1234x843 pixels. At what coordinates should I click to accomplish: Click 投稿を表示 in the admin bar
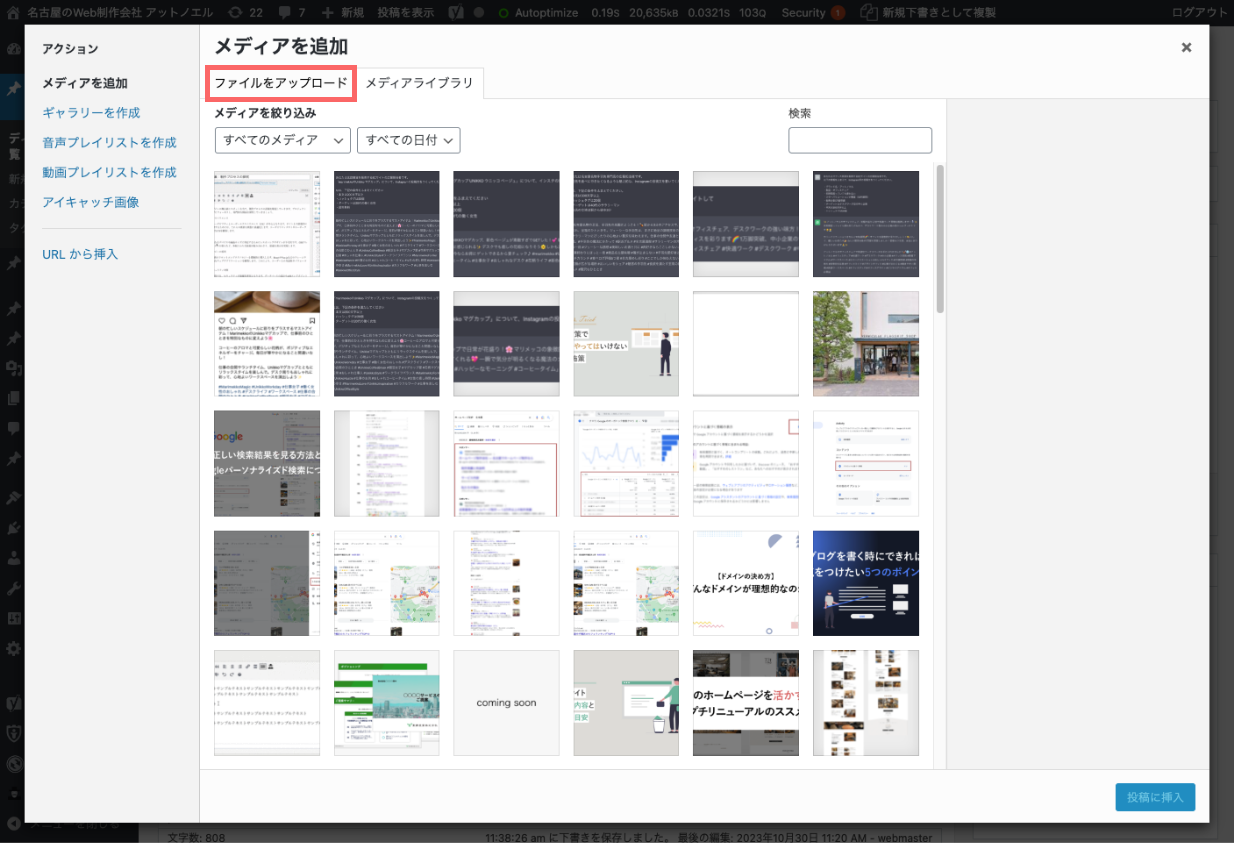click(x=406, y=13)
